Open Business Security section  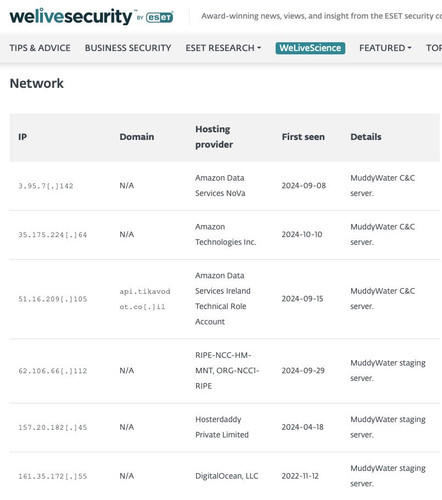[x=128, y=48]
